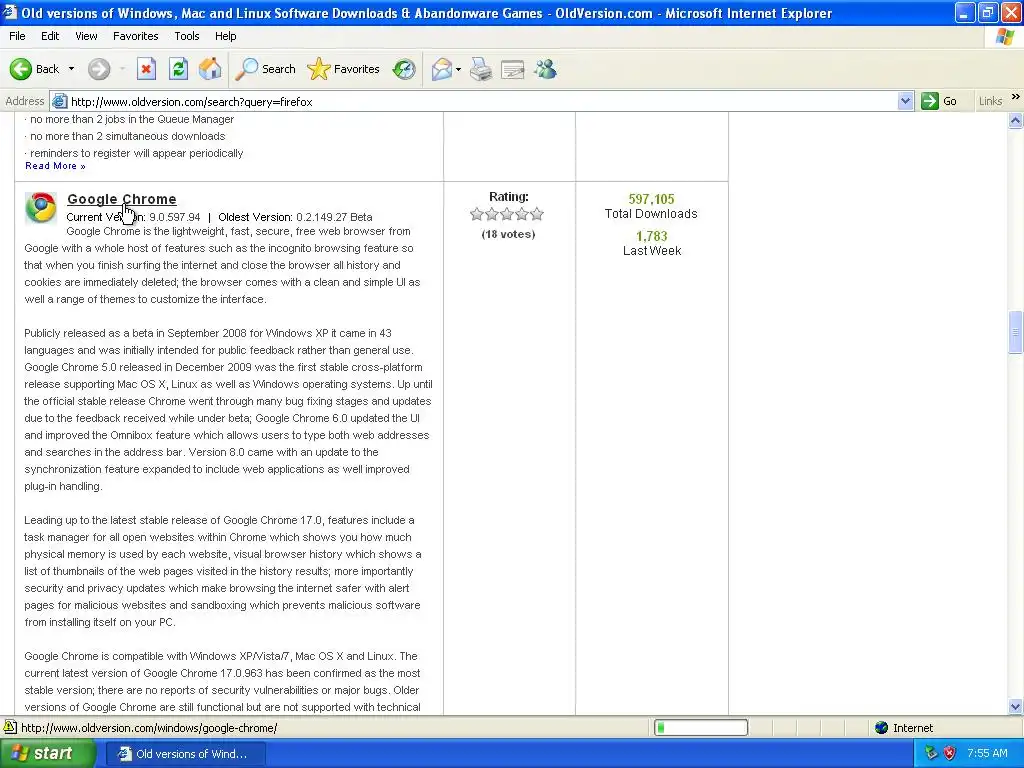Click the (18 votes) text
This screenshot has height=768, width=1024.
508,234
